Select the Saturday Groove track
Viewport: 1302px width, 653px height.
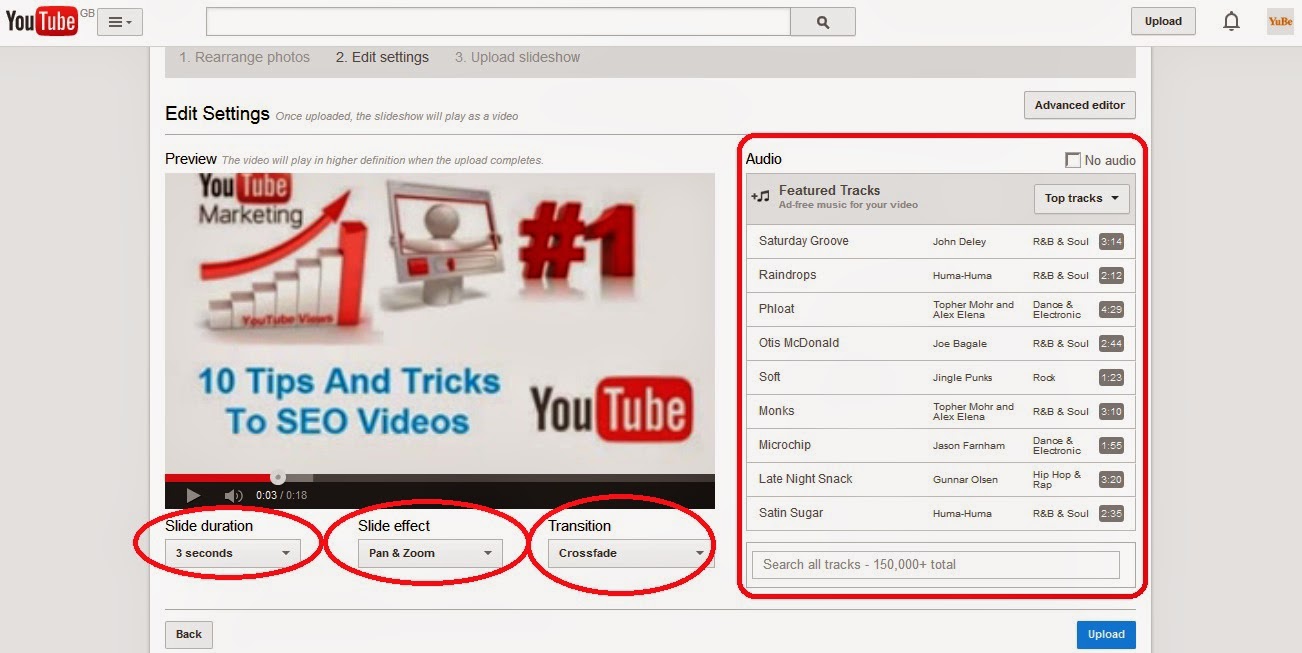coord(941,241)
